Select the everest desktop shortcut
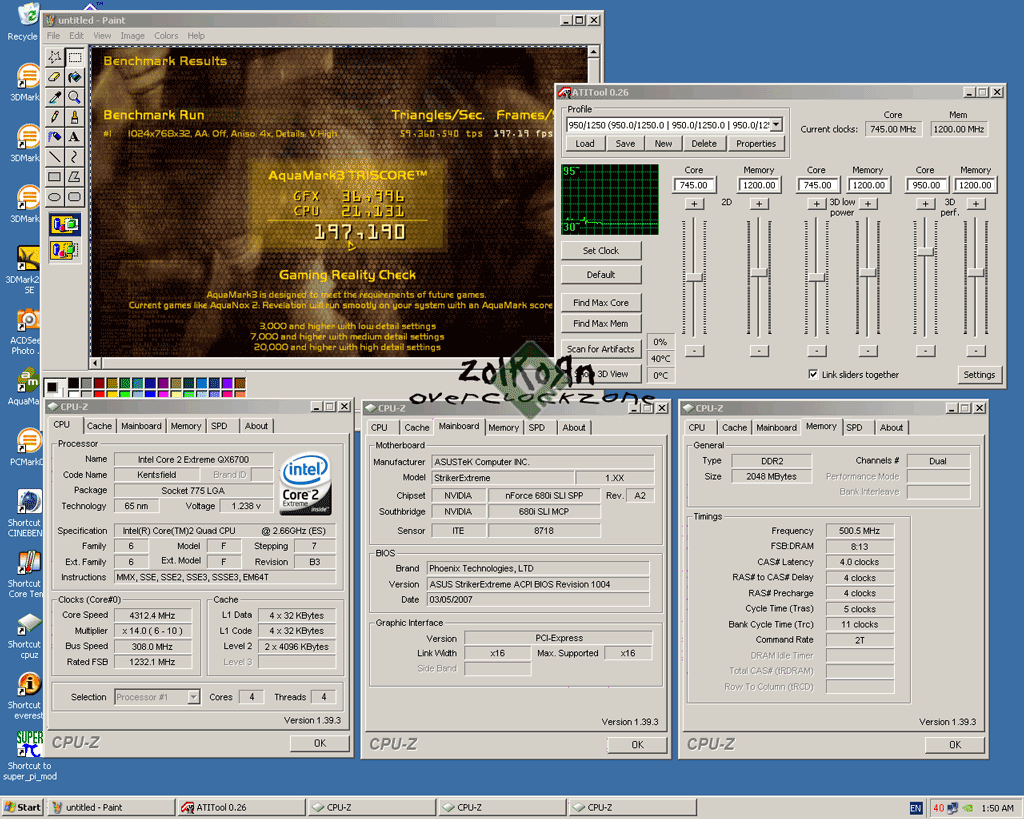The width and height of the screenshot is (1024, 819). [25, 697]
